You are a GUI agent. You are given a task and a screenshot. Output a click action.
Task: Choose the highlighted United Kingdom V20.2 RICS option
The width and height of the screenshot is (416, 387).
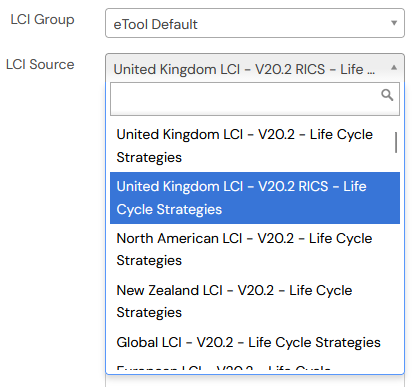point(255,198)
